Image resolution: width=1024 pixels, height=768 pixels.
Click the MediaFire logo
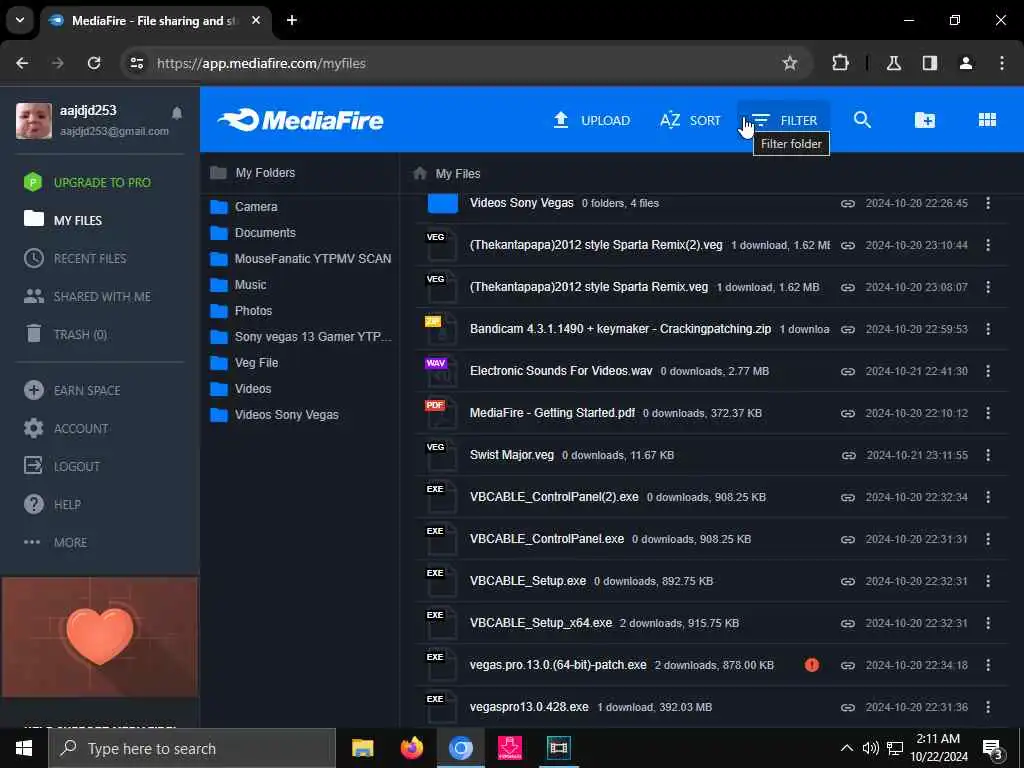301,120
